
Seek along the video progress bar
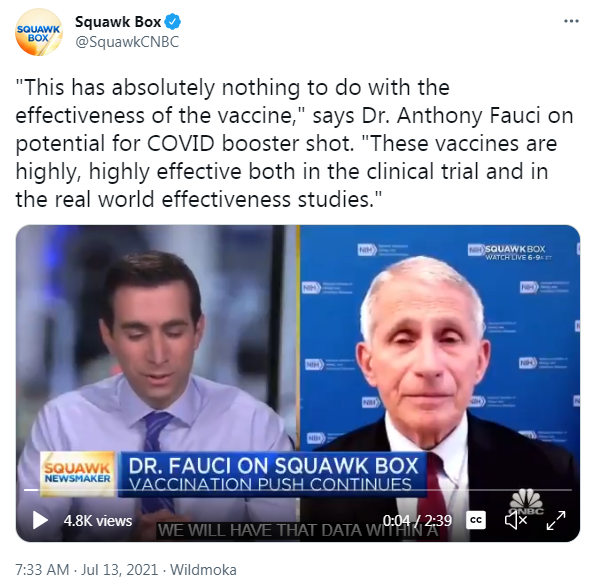[298, 490]
